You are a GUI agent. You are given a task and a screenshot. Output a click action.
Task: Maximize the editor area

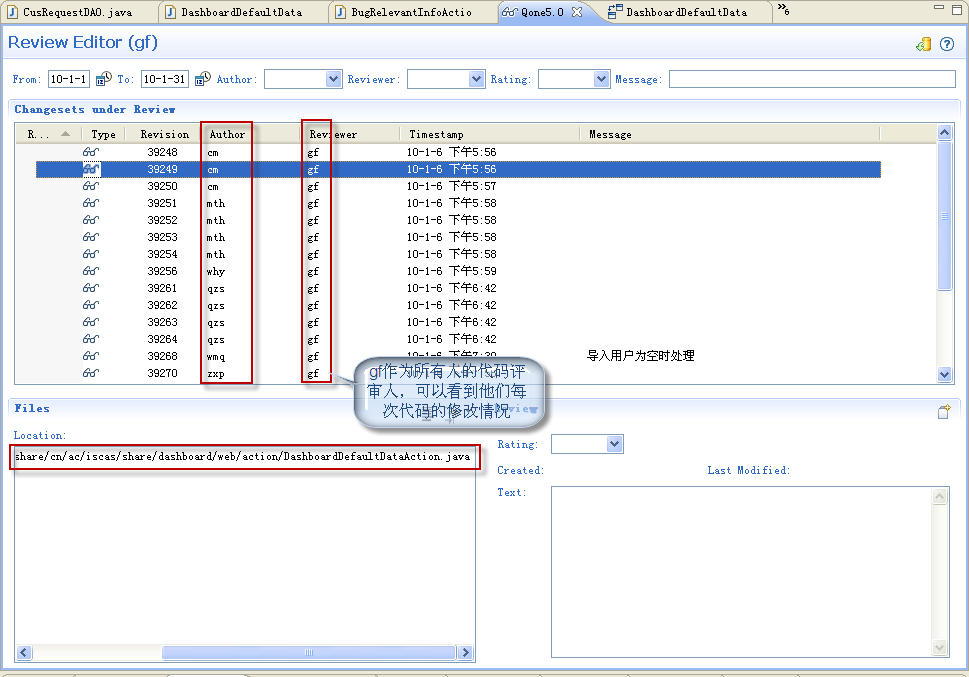point(957,9)
